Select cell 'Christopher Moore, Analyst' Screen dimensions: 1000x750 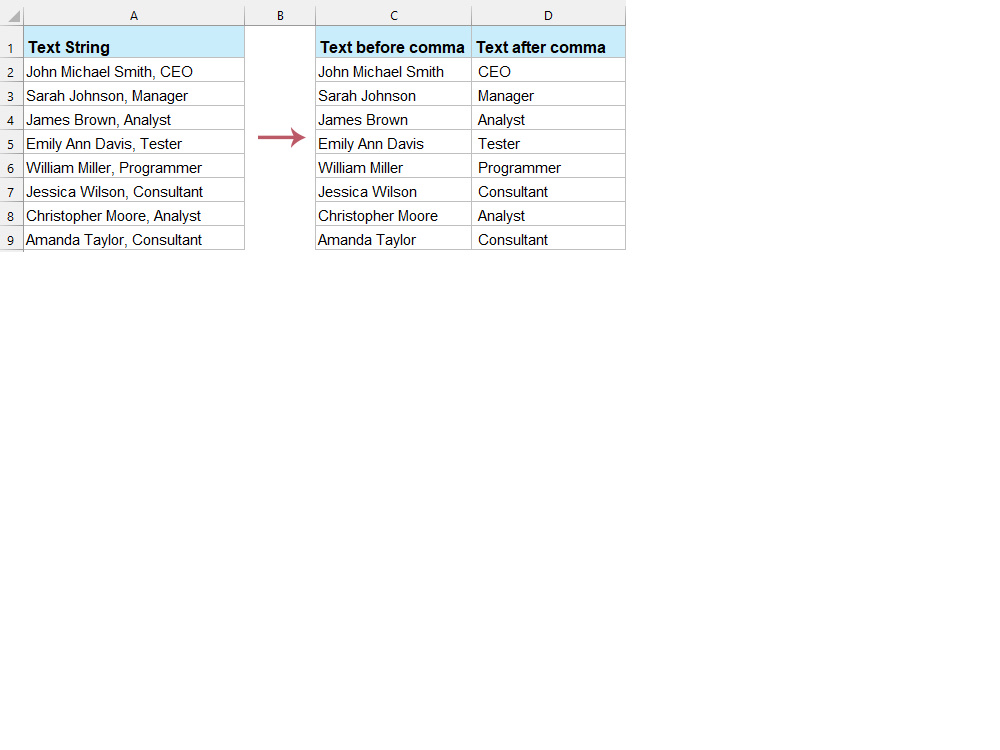click(134, 214)
